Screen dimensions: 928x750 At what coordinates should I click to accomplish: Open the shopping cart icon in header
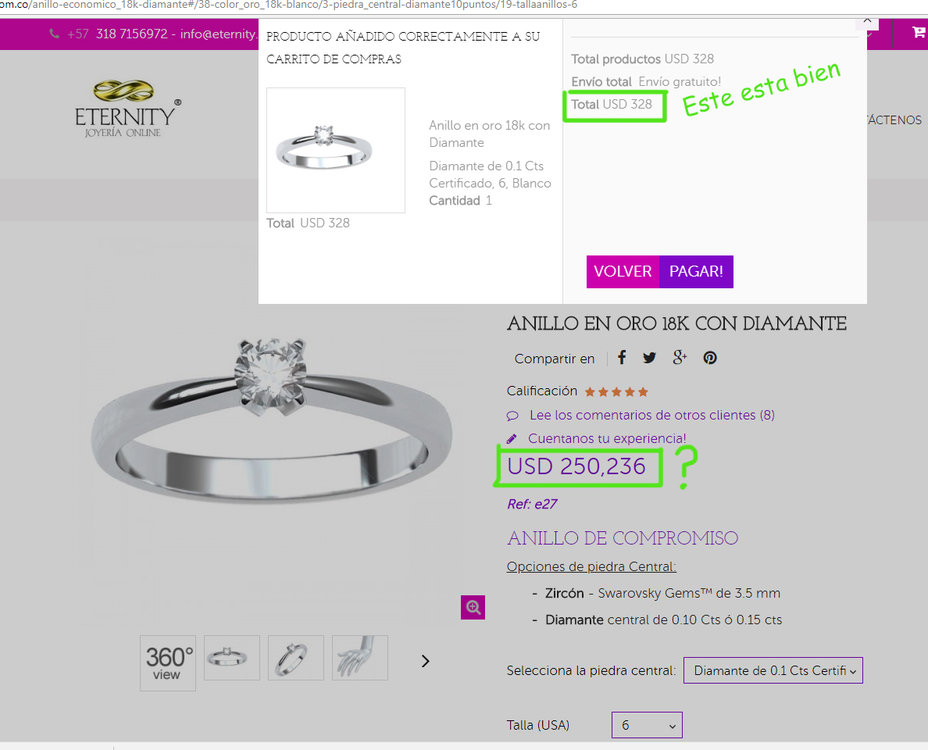919,32
